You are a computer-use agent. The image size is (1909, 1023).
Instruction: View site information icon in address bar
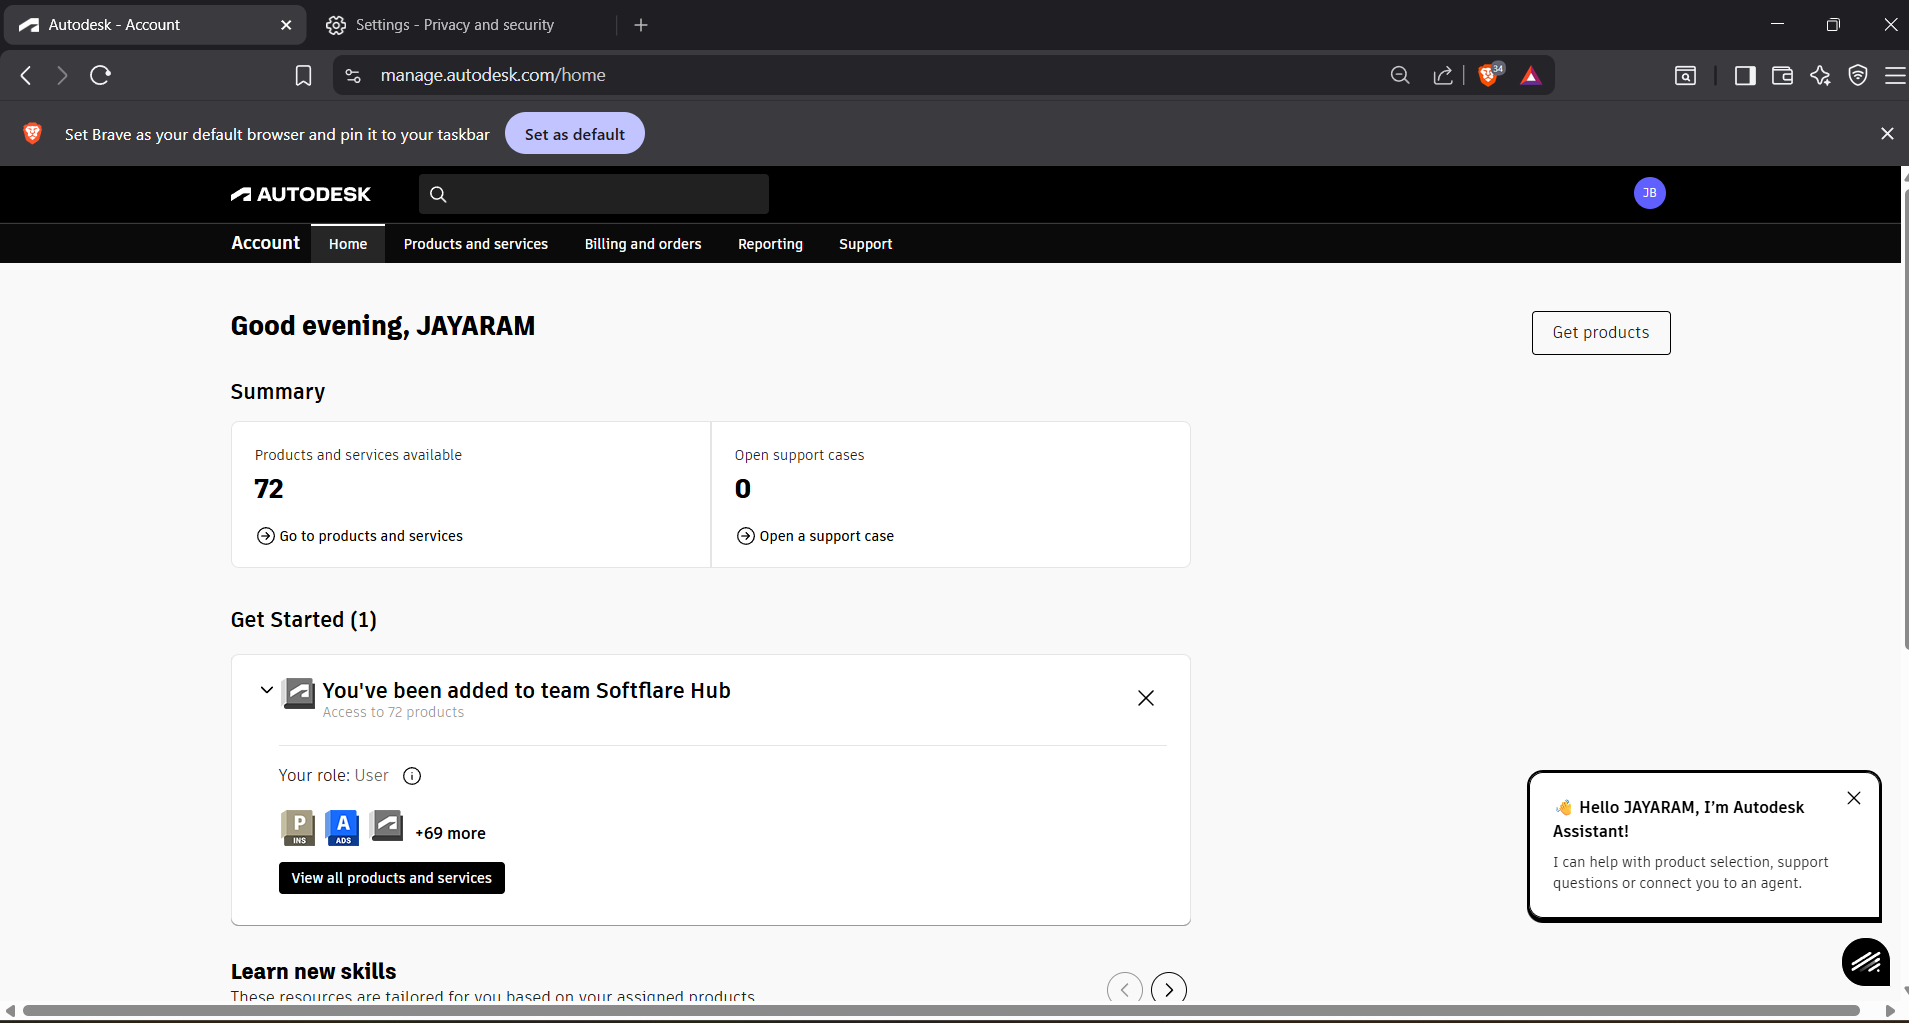[x=353, y=75]
